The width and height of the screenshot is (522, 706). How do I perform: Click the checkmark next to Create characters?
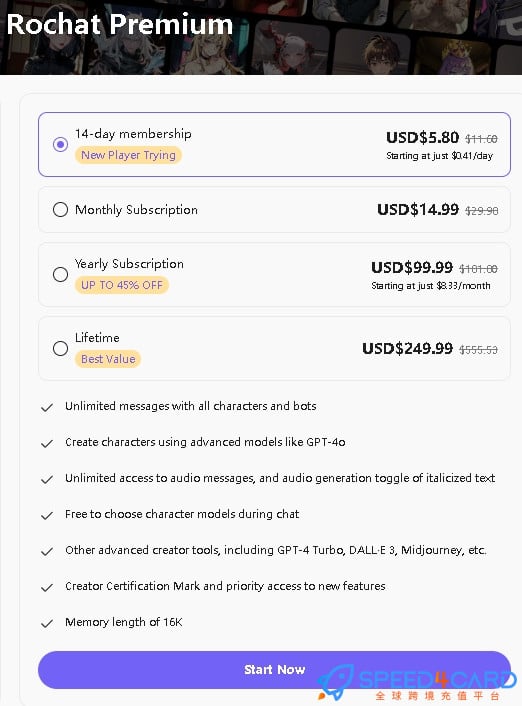point(47,444)
